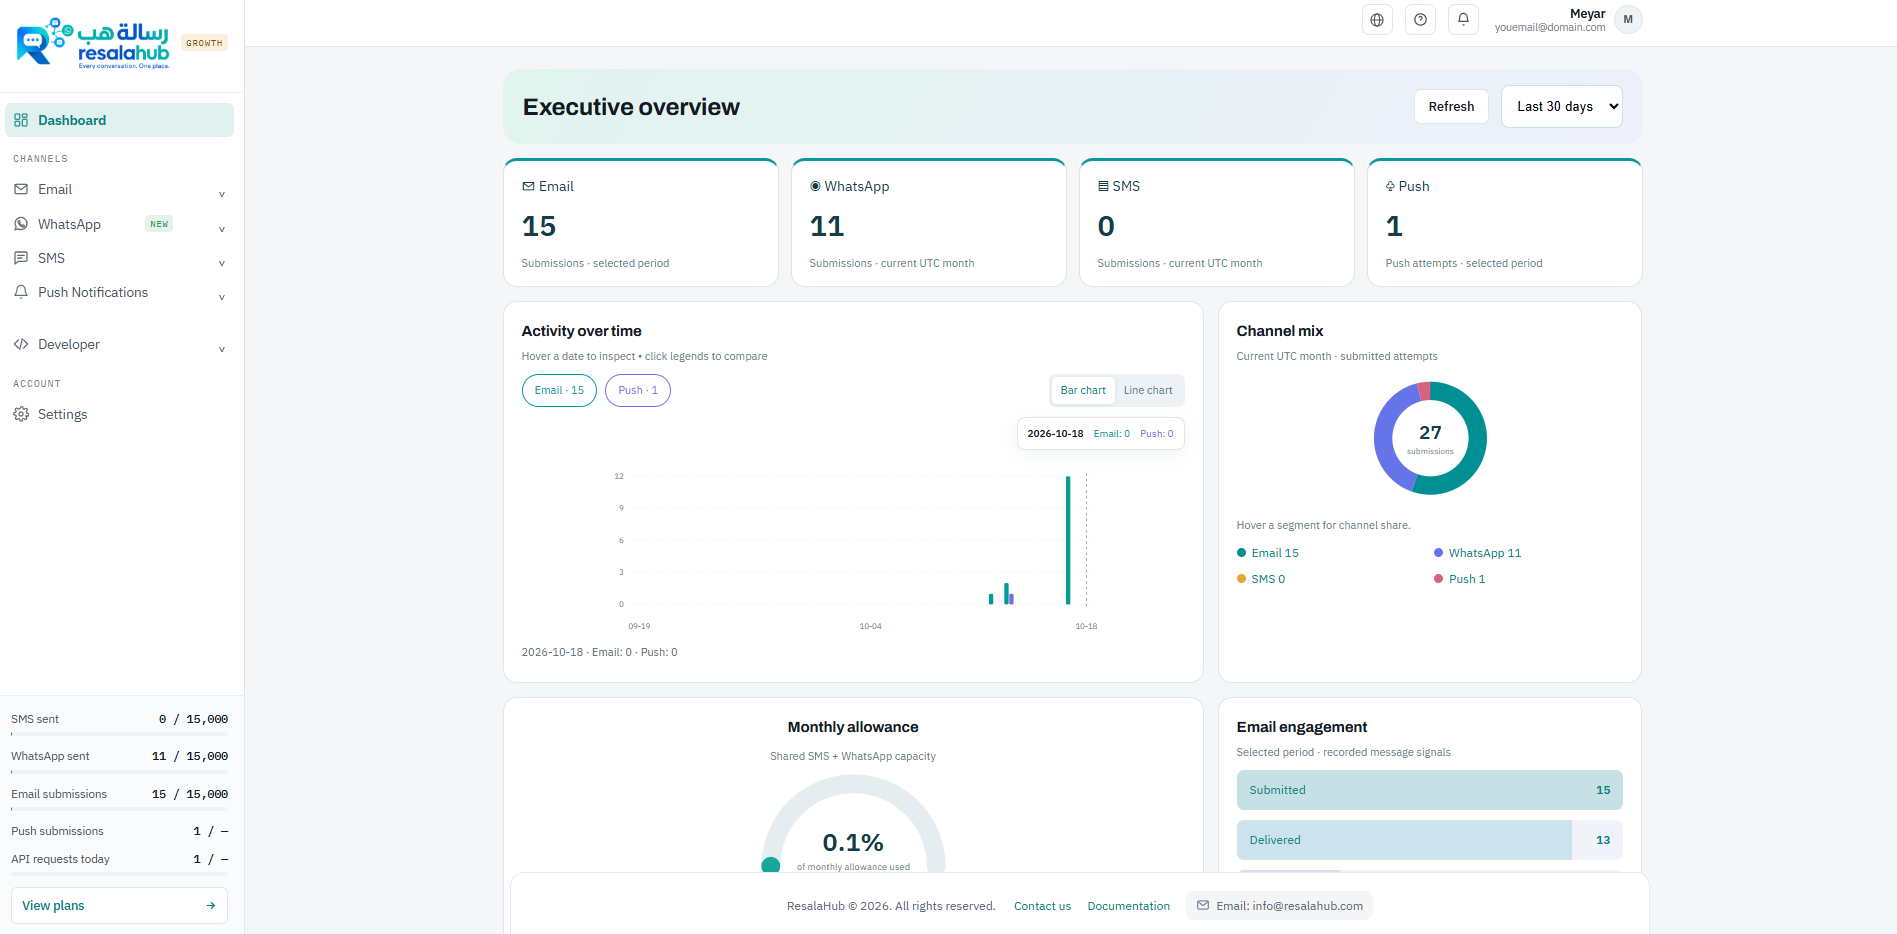Click the Settings gear icon
The image size is (1897, 934).
[21, 414]
